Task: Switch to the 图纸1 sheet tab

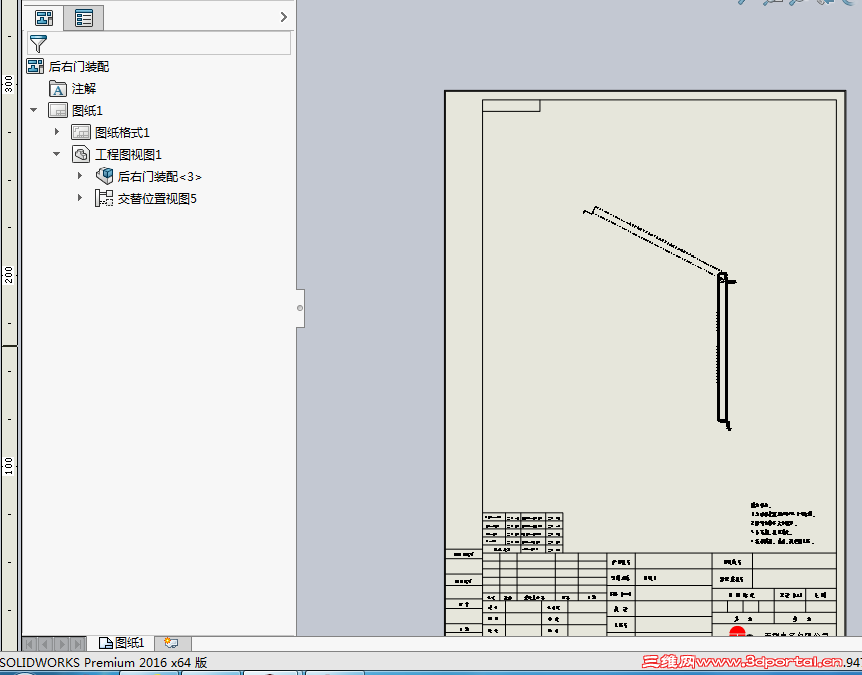Action: [x=121, y=643]
